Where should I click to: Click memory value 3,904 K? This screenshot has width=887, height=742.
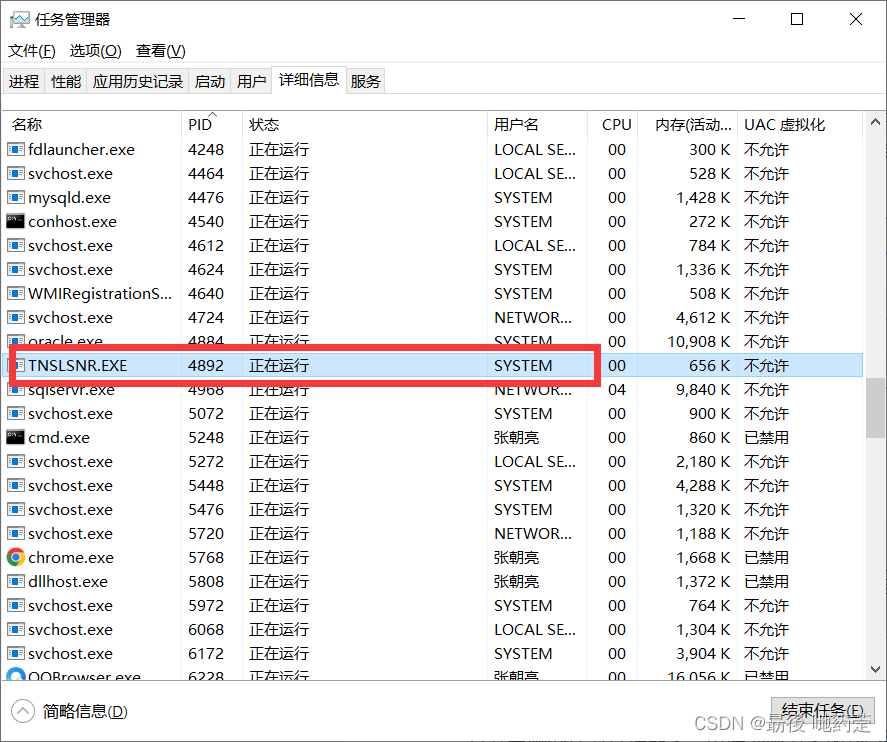pos(703,653)
